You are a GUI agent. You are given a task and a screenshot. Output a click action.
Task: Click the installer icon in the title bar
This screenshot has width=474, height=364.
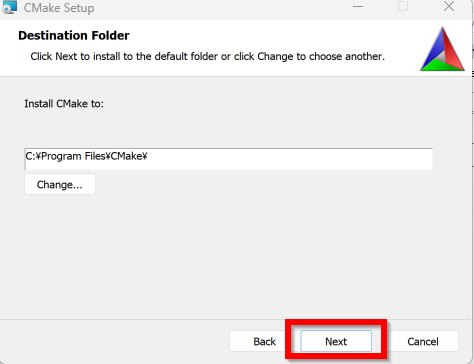(9, 7)
